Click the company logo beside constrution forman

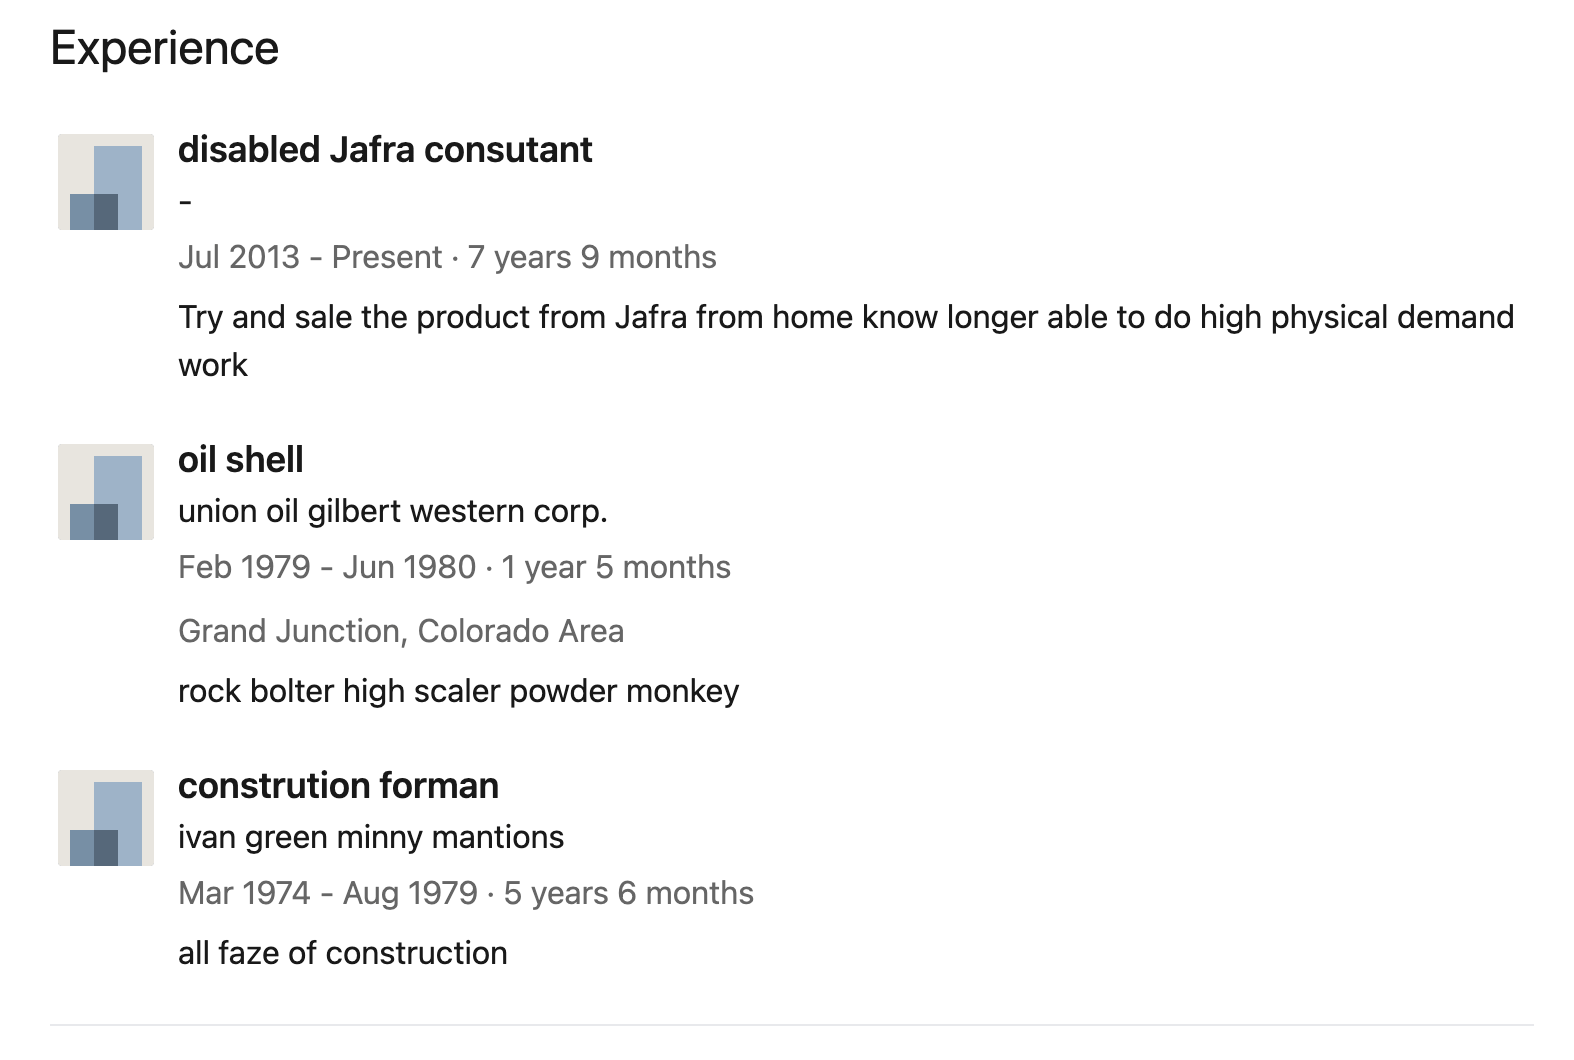(106, 818)
